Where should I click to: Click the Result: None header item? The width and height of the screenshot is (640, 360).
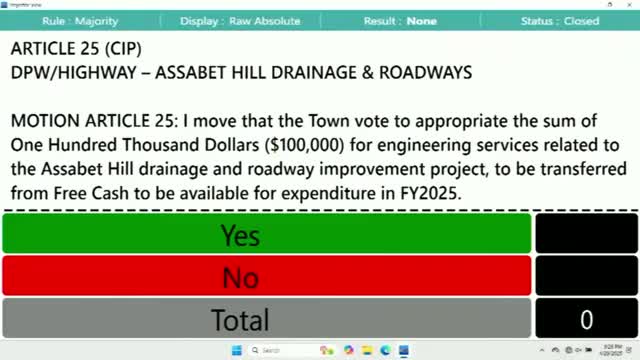click(400, 21)
